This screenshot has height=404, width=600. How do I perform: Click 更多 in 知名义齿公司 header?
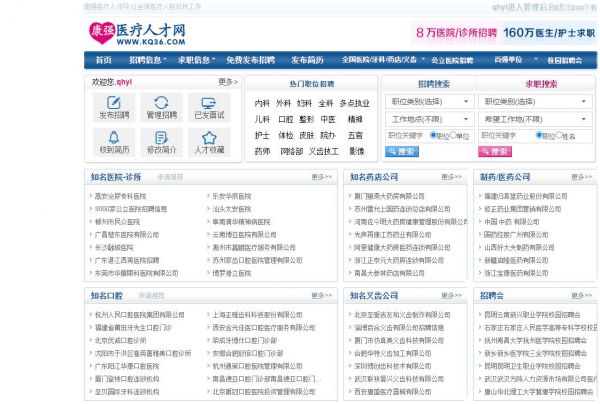452,295
